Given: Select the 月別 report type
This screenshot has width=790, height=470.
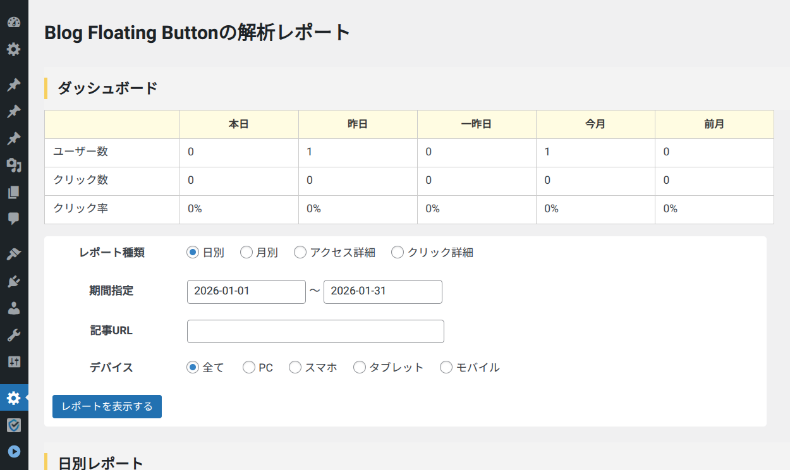Looking at the screenshot, I should pos(246,252).
